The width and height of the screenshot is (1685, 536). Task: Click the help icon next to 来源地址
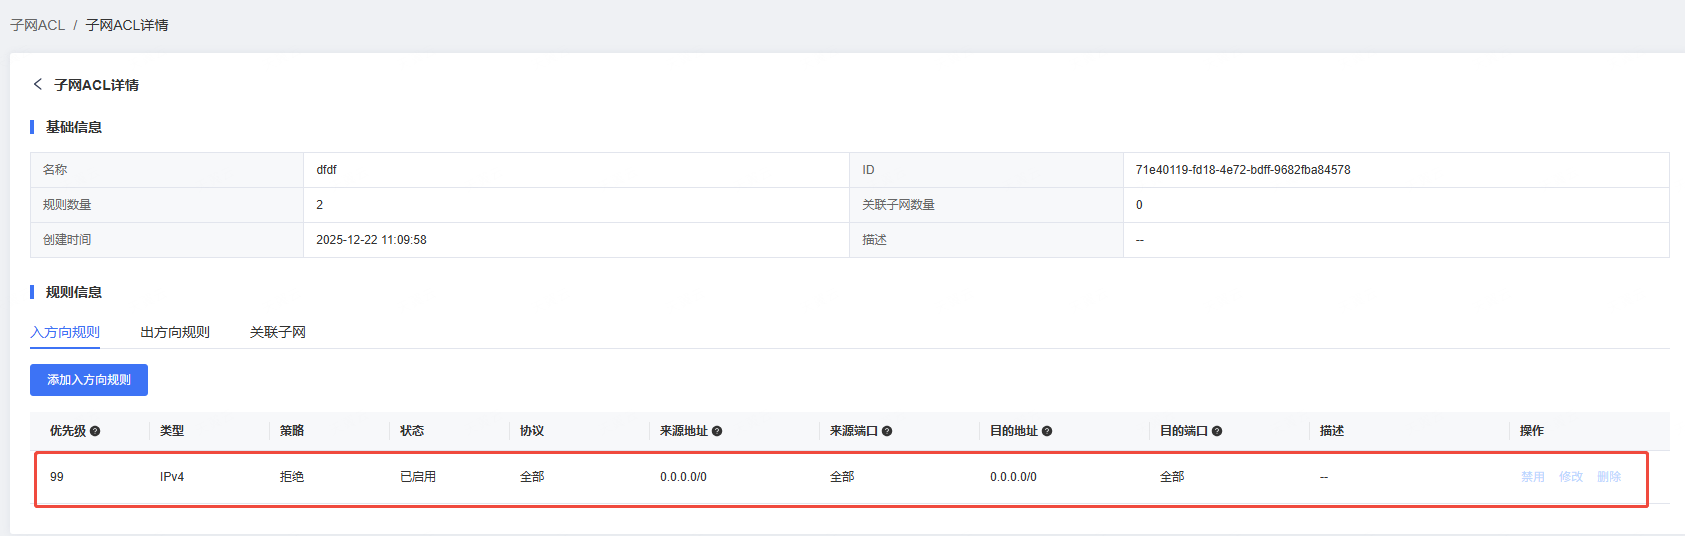point(717,431)
